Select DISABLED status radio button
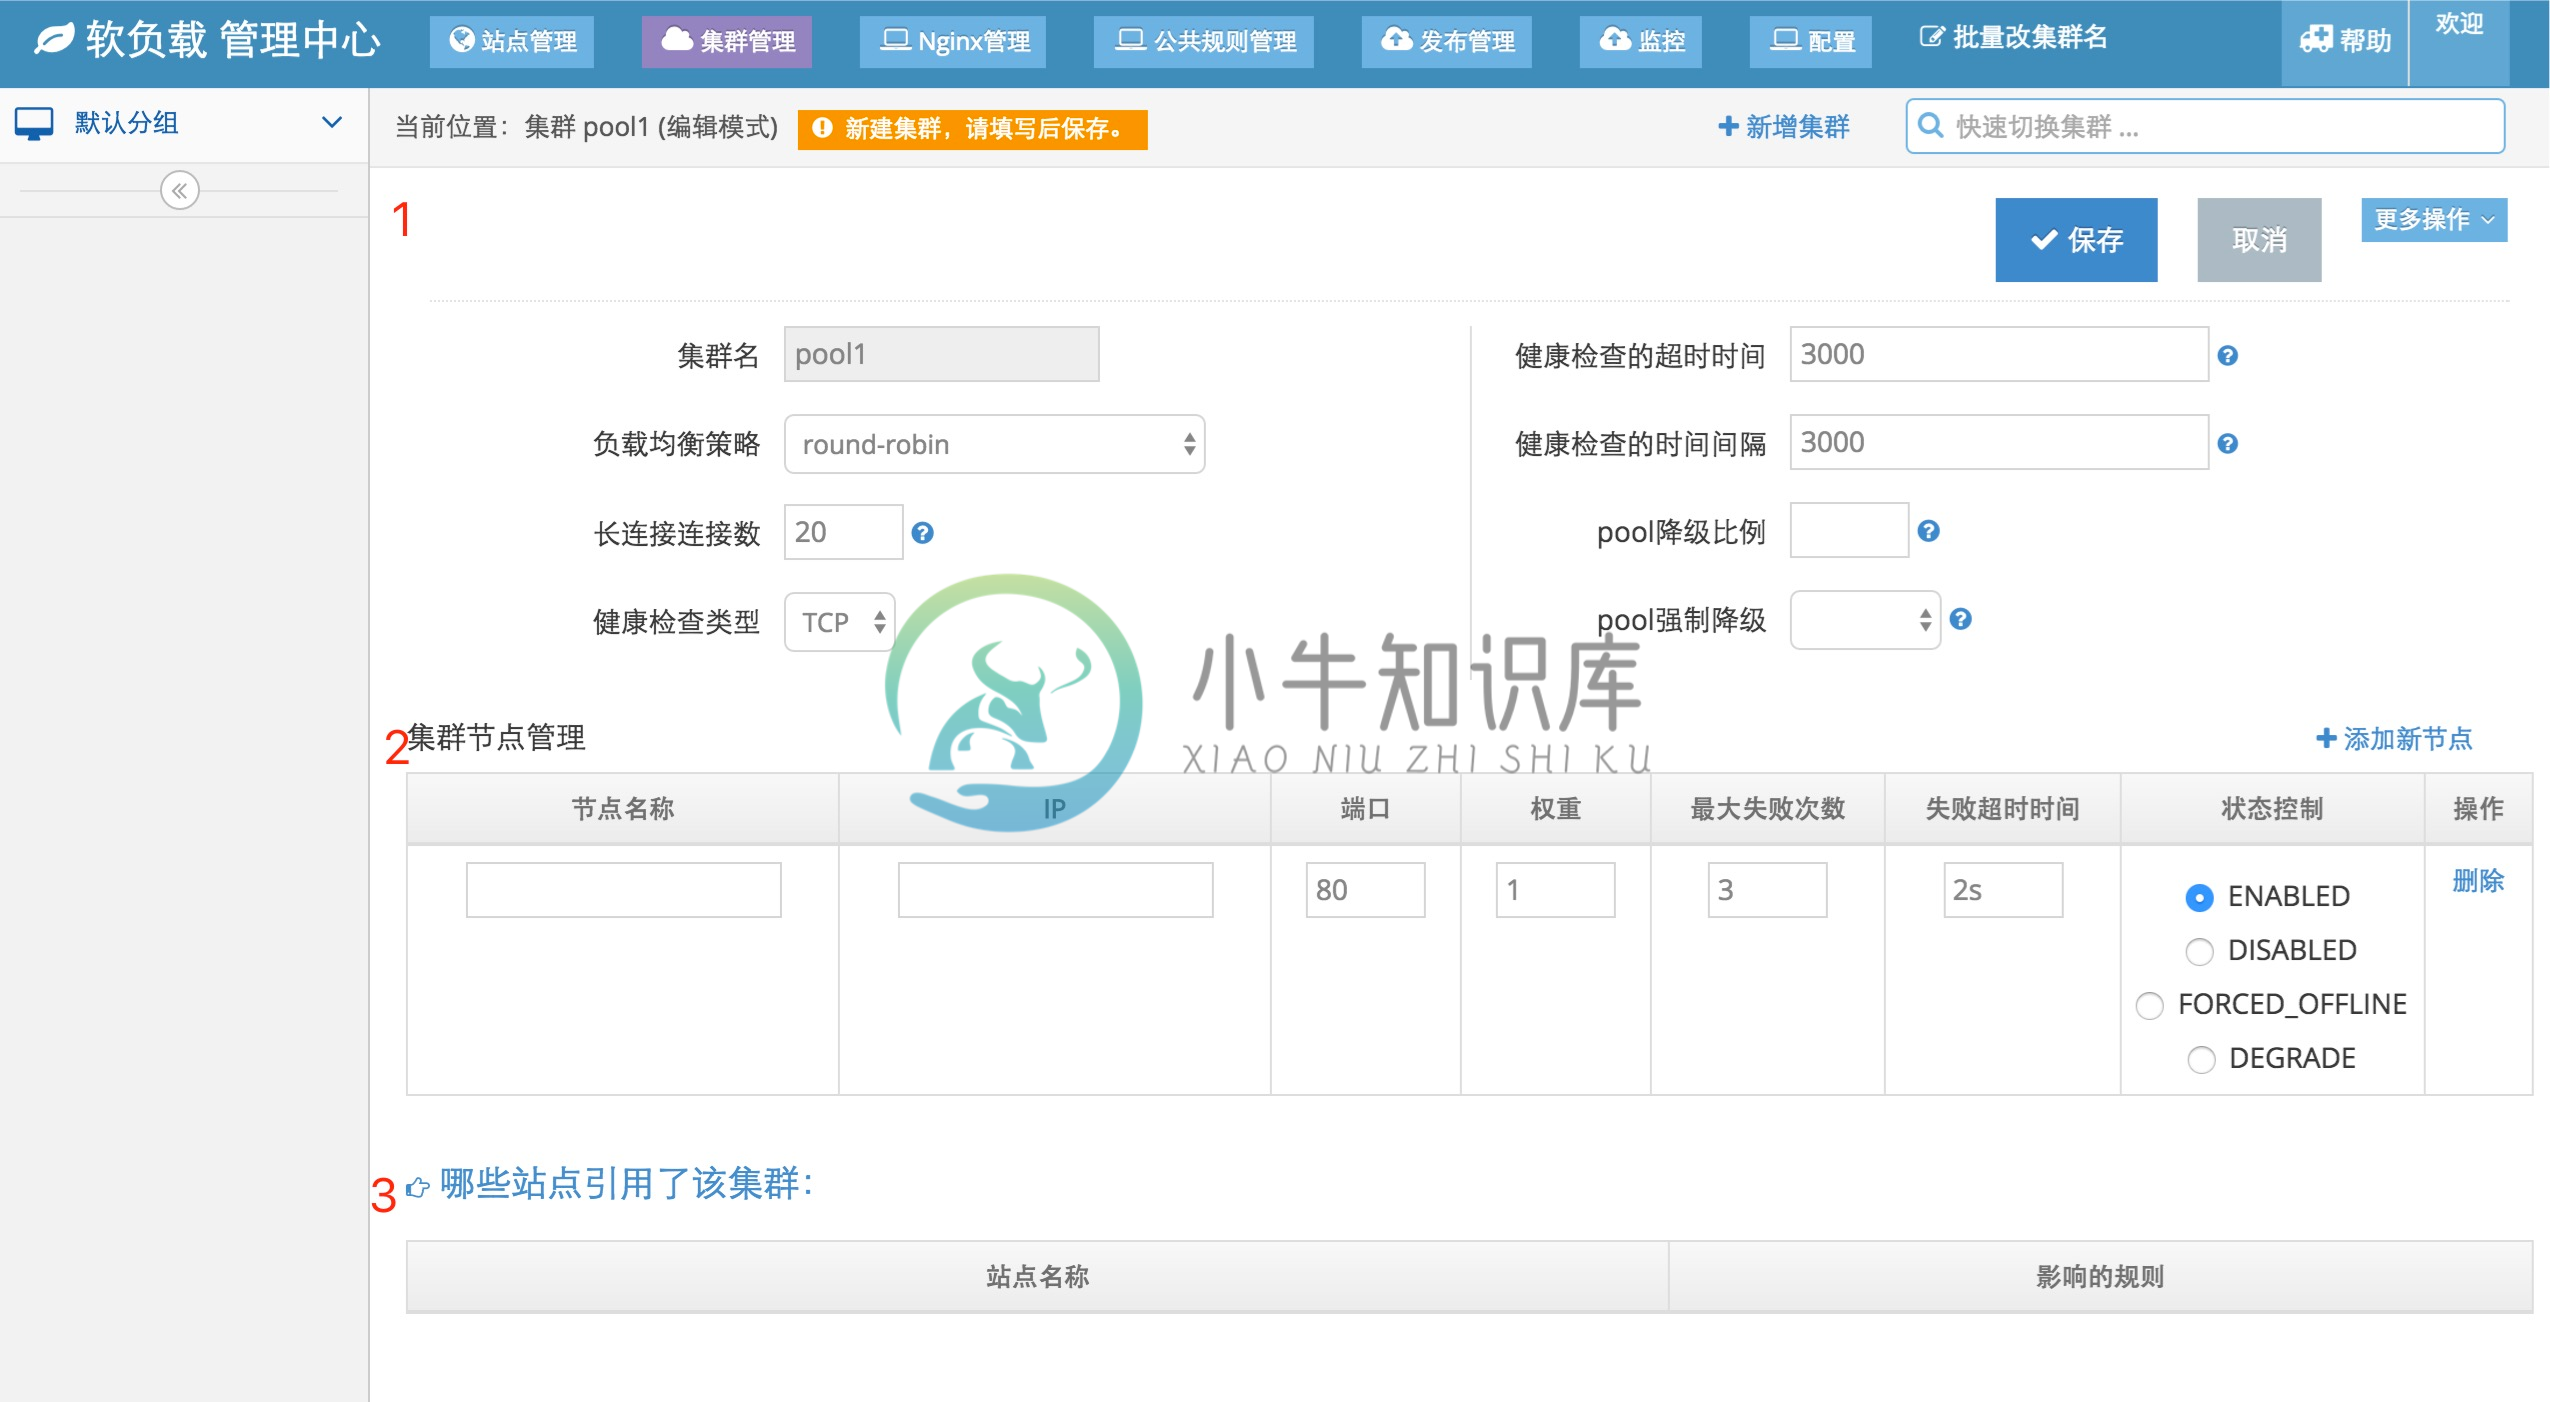 [x=2199, y=951]
